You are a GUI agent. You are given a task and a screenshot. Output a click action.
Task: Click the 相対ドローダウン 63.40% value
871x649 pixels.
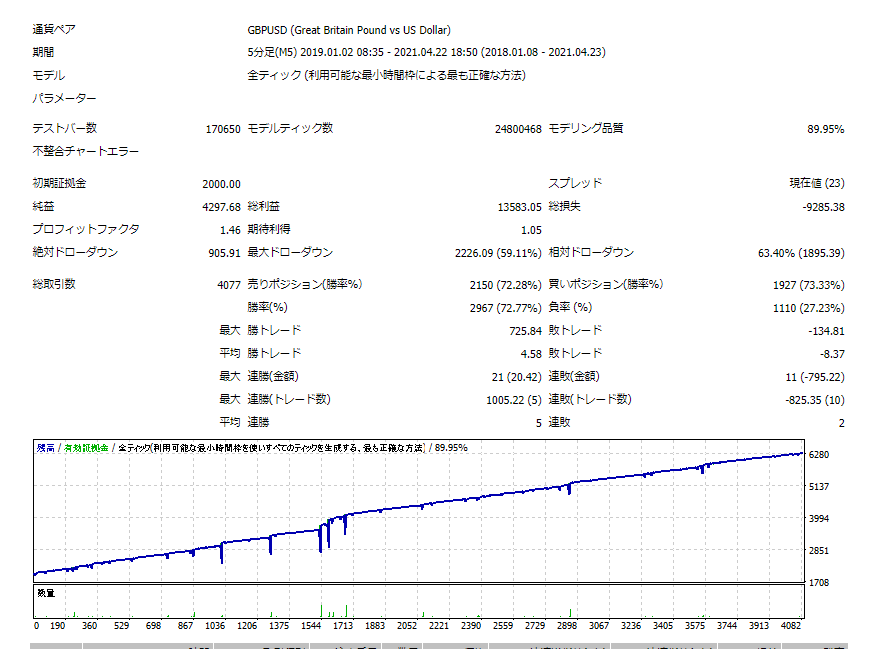pyautogui.click(x=801, y=253)
